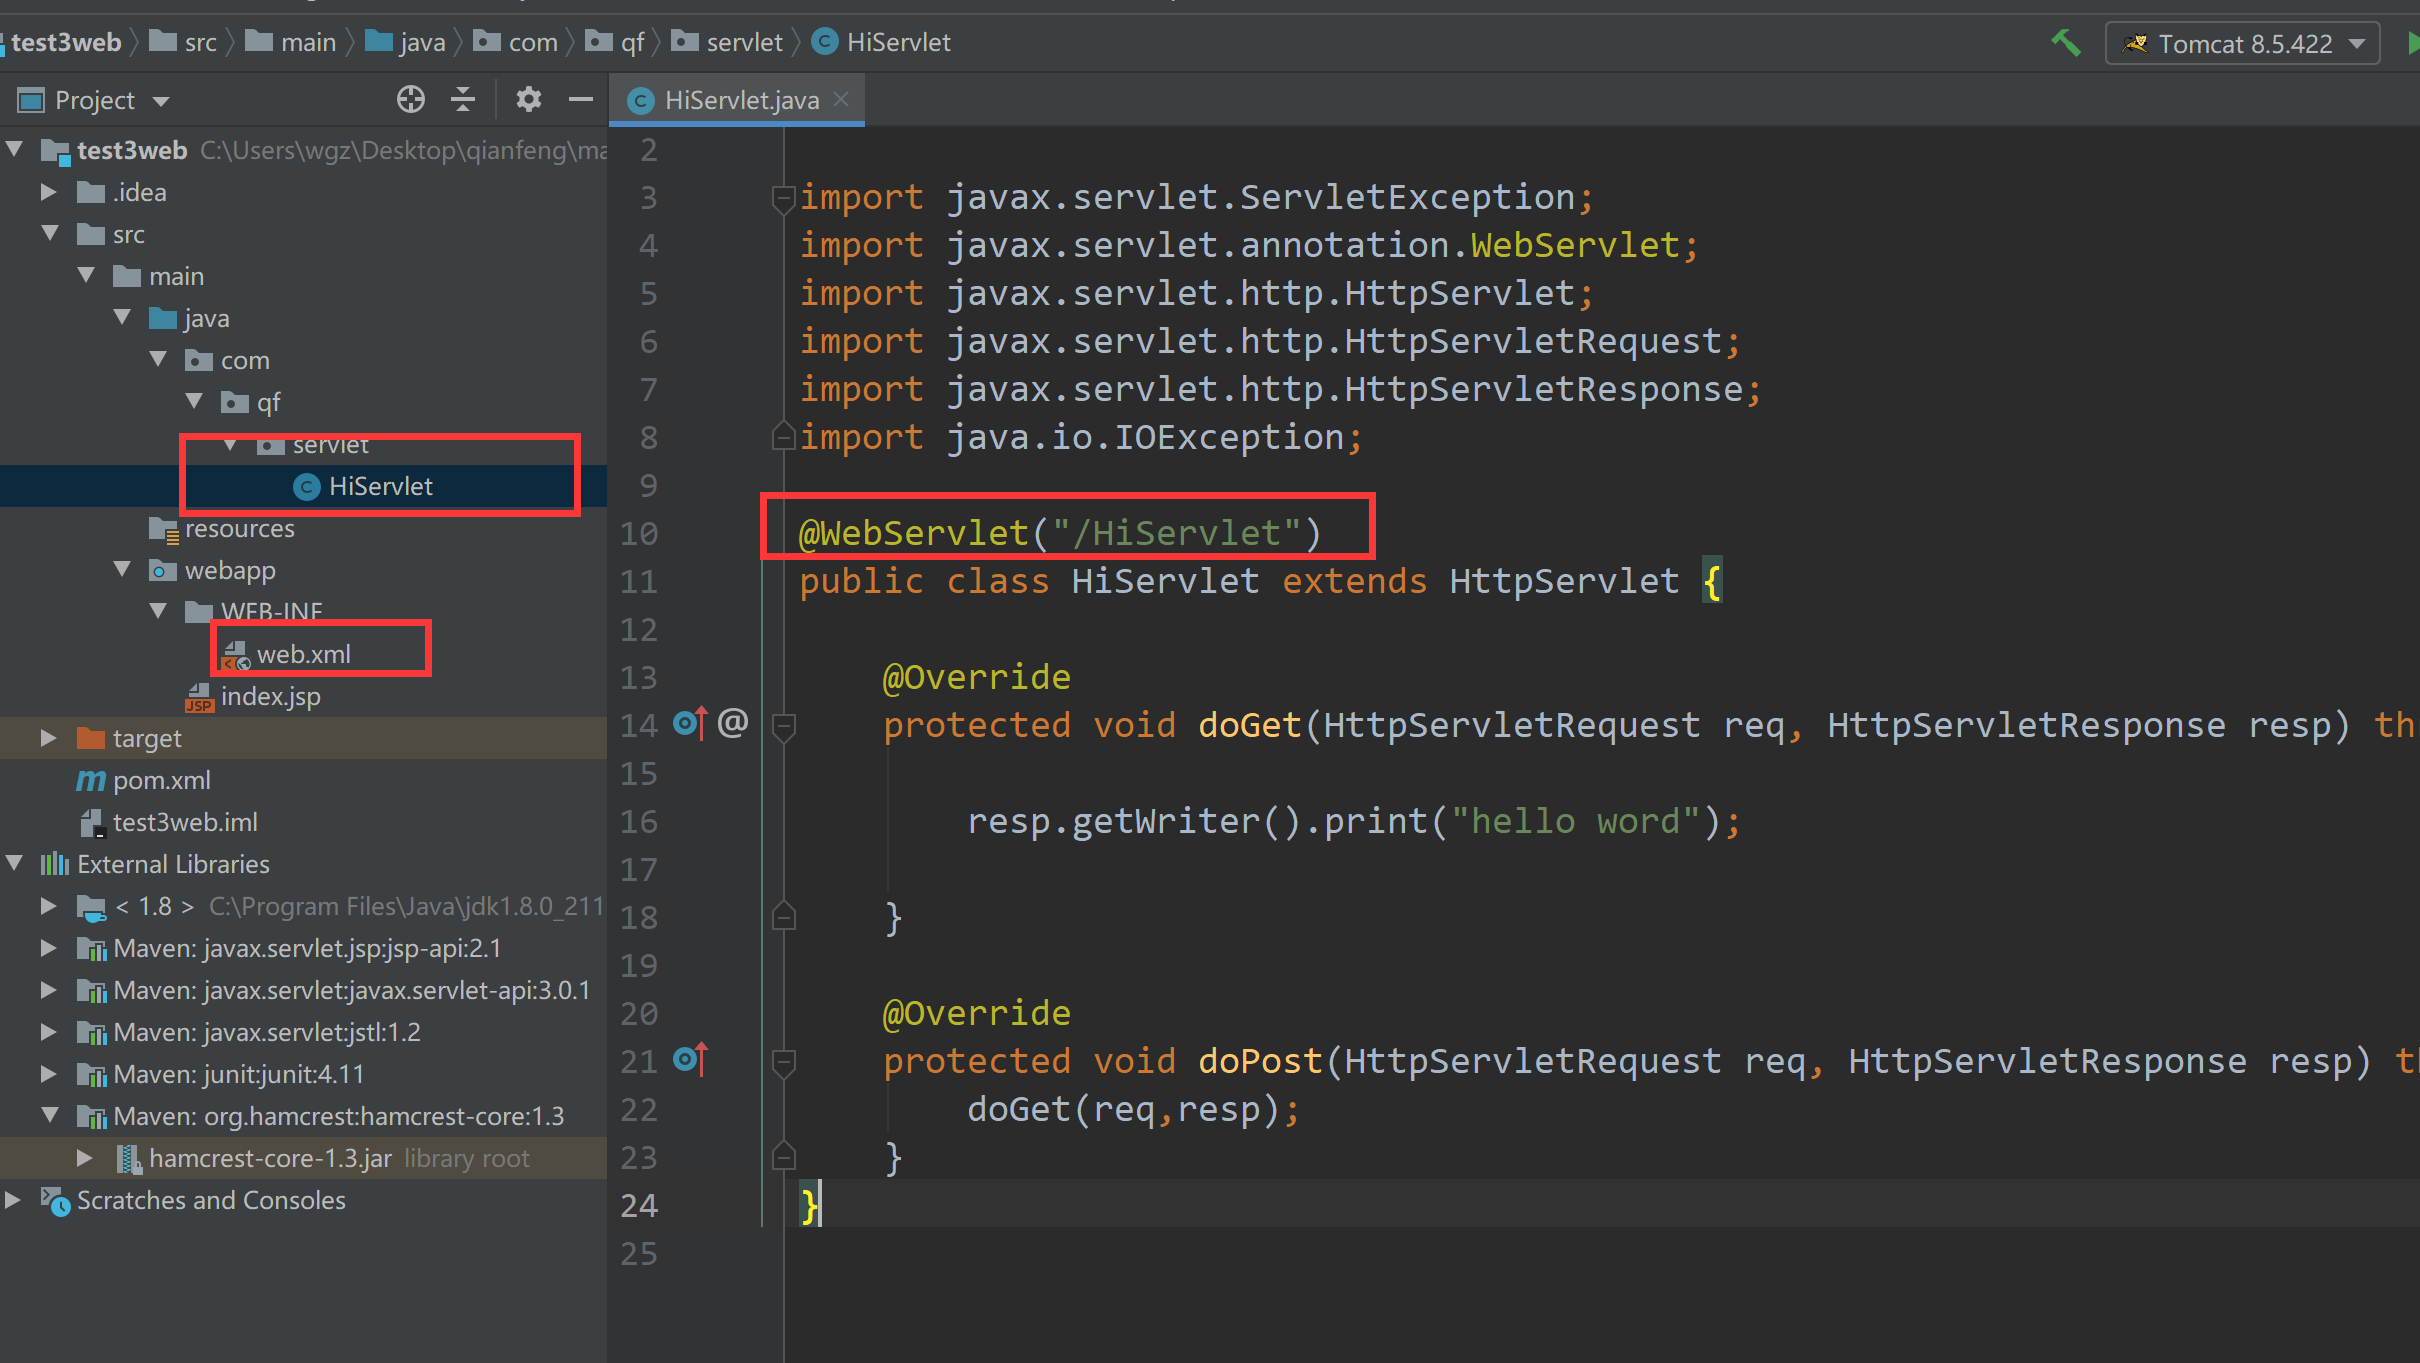Viewport: 2420px width, 1363px height.
Task: Toggle fold marker at doPost method line 21
Action: [785, 1061]
